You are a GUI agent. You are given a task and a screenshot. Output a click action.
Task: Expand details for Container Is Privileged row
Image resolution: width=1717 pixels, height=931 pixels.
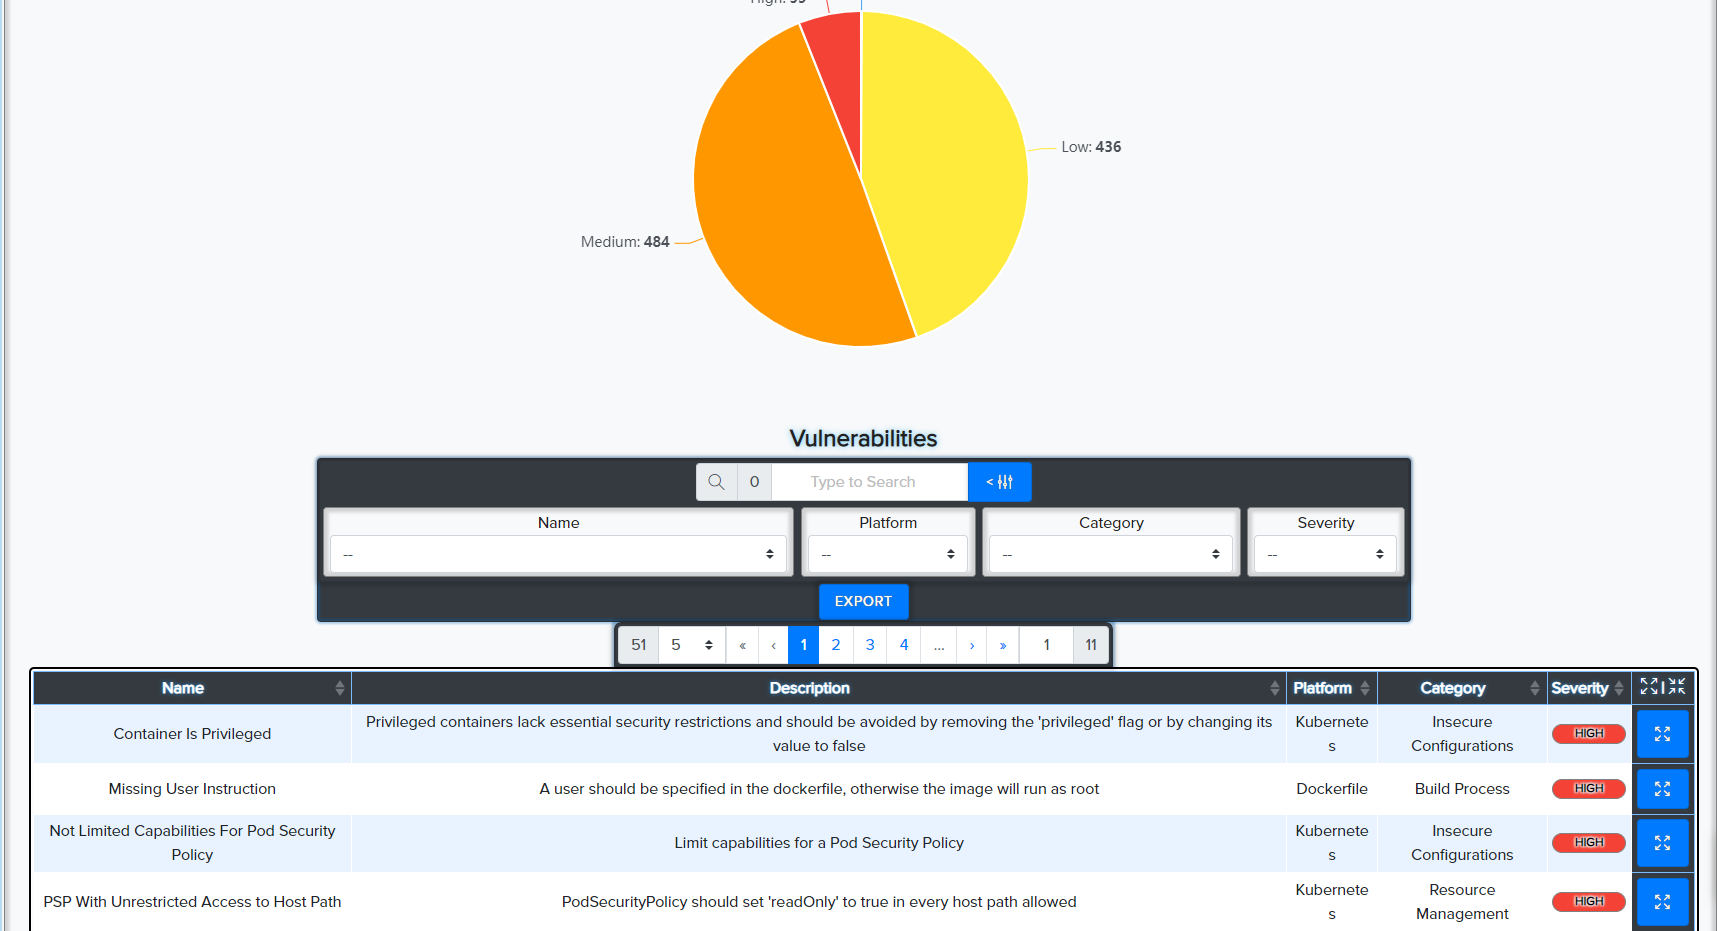(x=1662, y=734)
